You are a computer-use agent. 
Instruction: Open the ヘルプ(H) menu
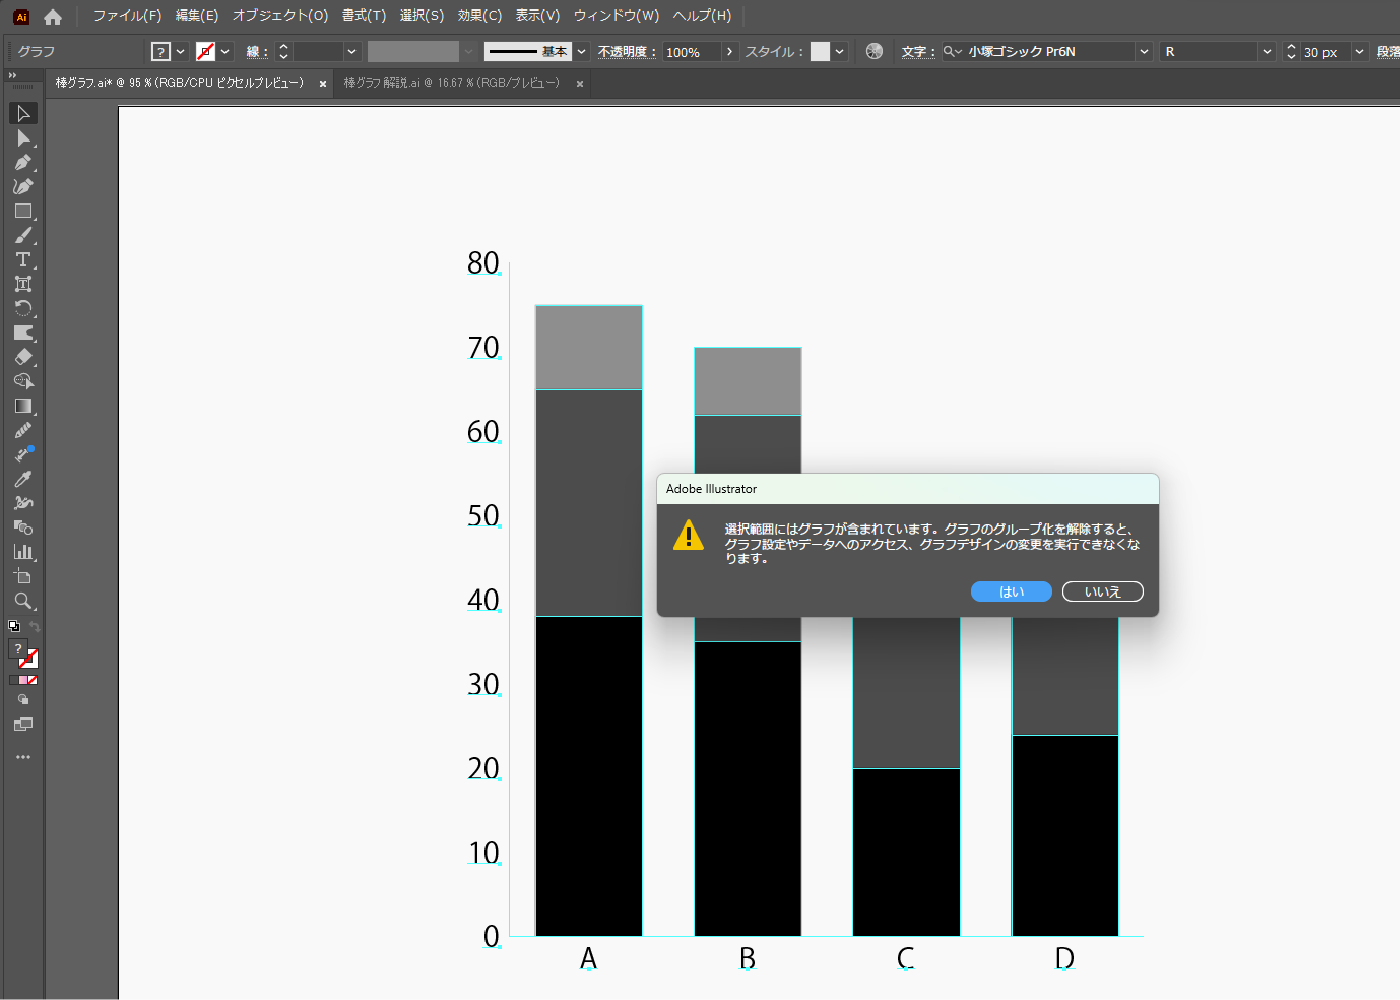tap(702, 16)
